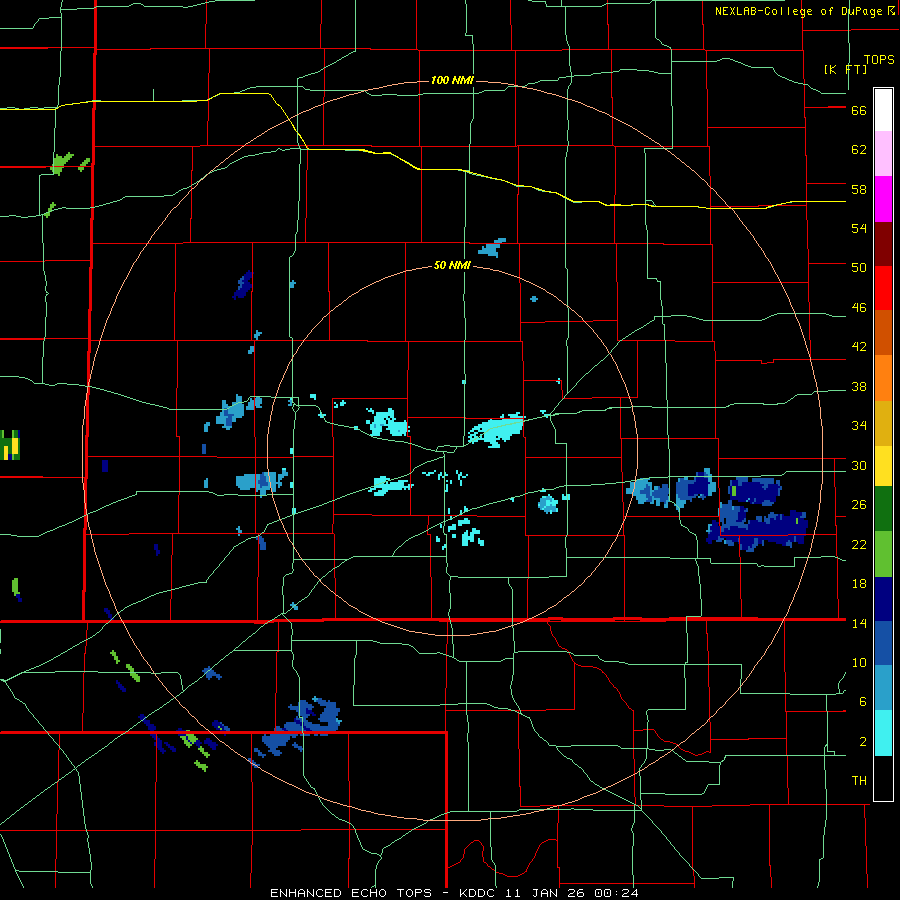Viewport: 900px width, 900px height.
Task: Click the 34 value on the legend
Action: click(x=859, y=426)
